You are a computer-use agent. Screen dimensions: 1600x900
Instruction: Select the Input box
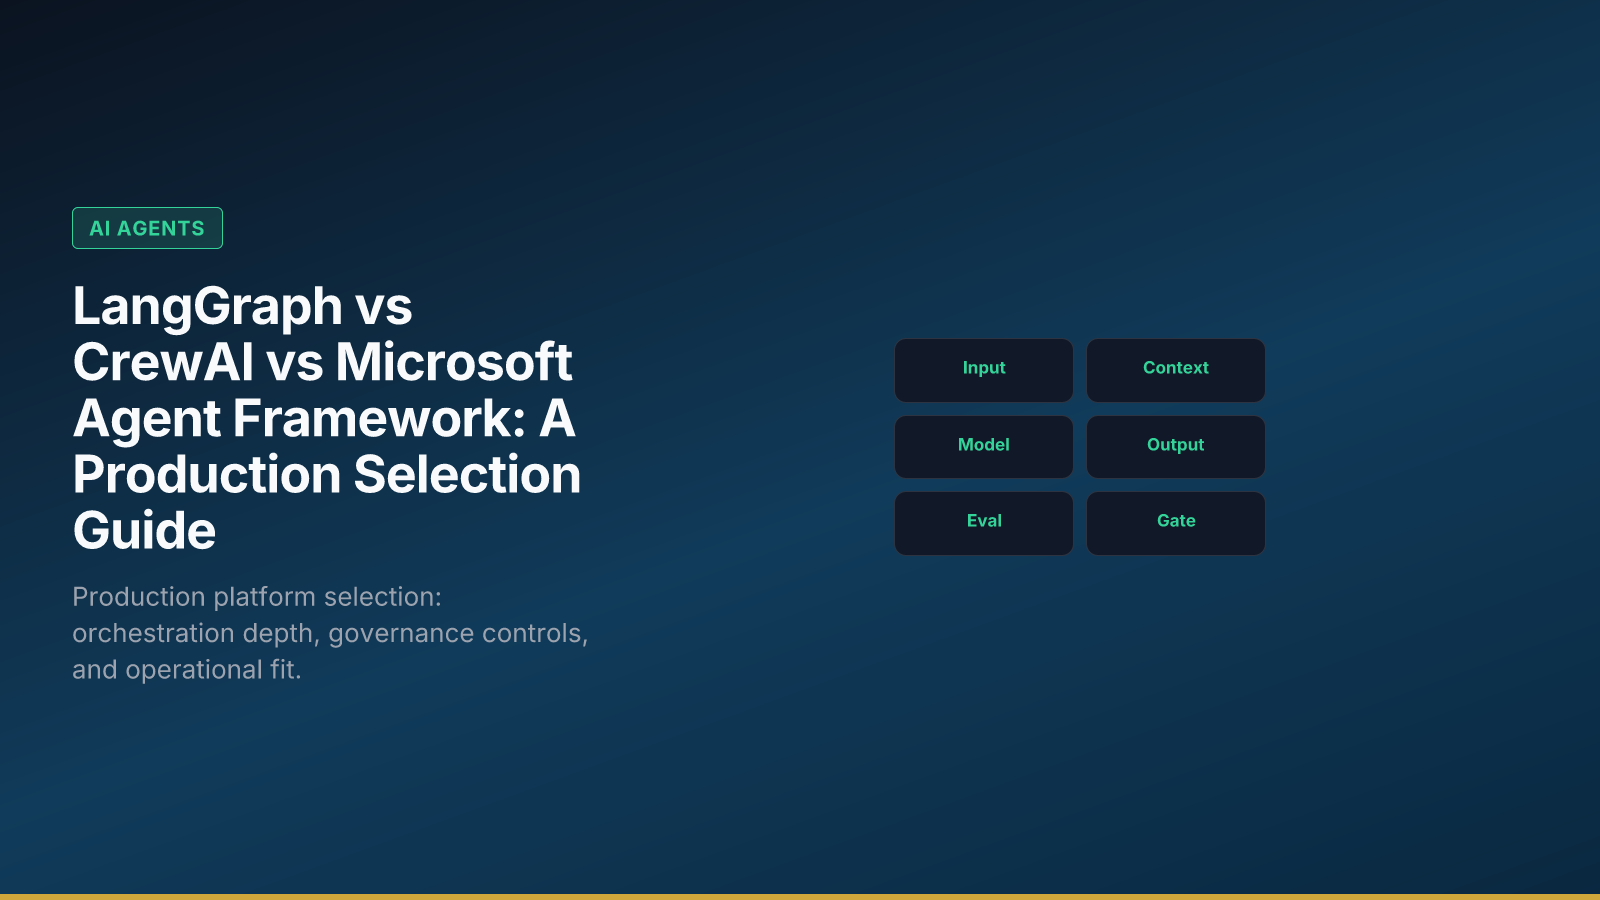point(984,370)
